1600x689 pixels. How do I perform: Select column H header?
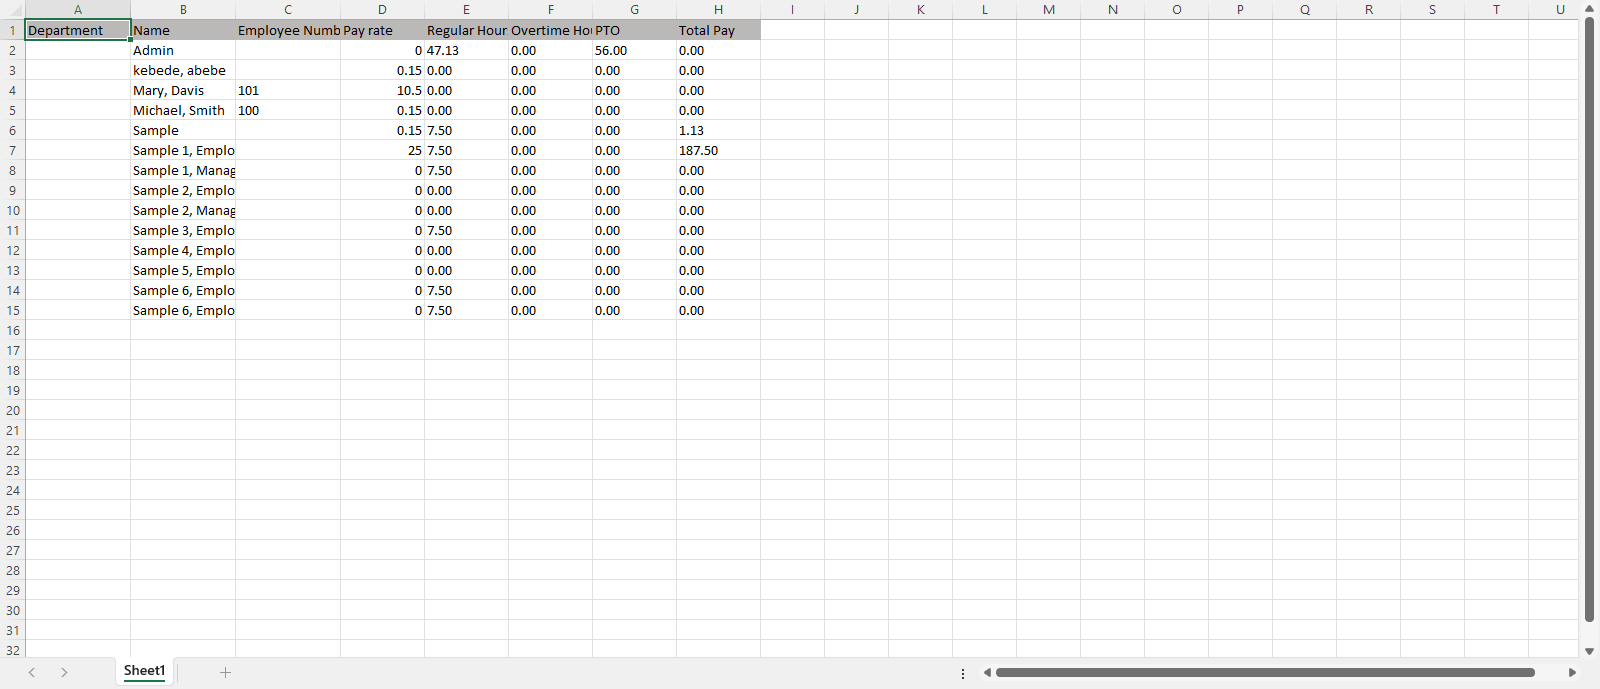tap(718, 9)
